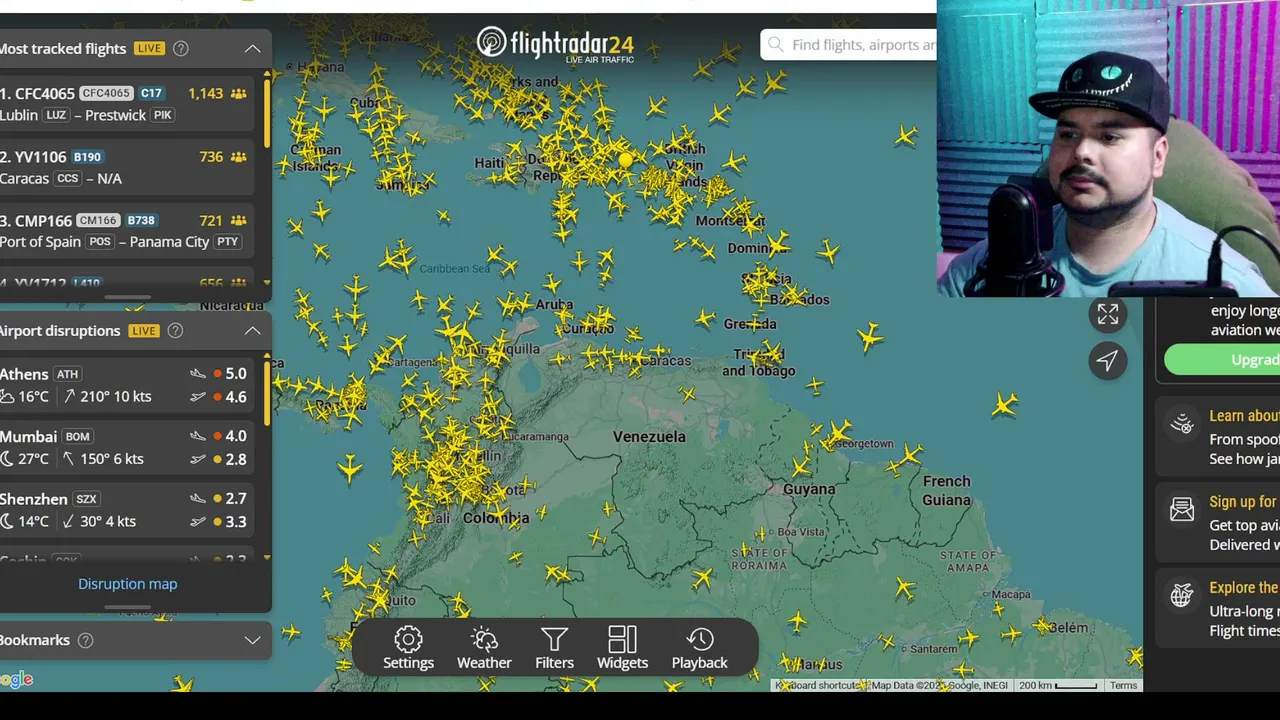Click viewers icon for CFC4065 flight

(239, 93)
